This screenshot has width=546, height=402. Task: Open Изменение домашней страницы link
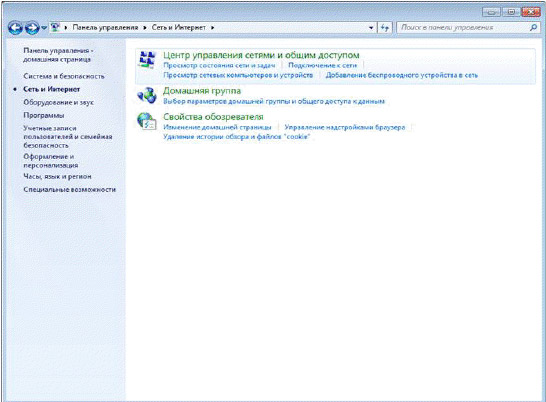coord(217,127)
